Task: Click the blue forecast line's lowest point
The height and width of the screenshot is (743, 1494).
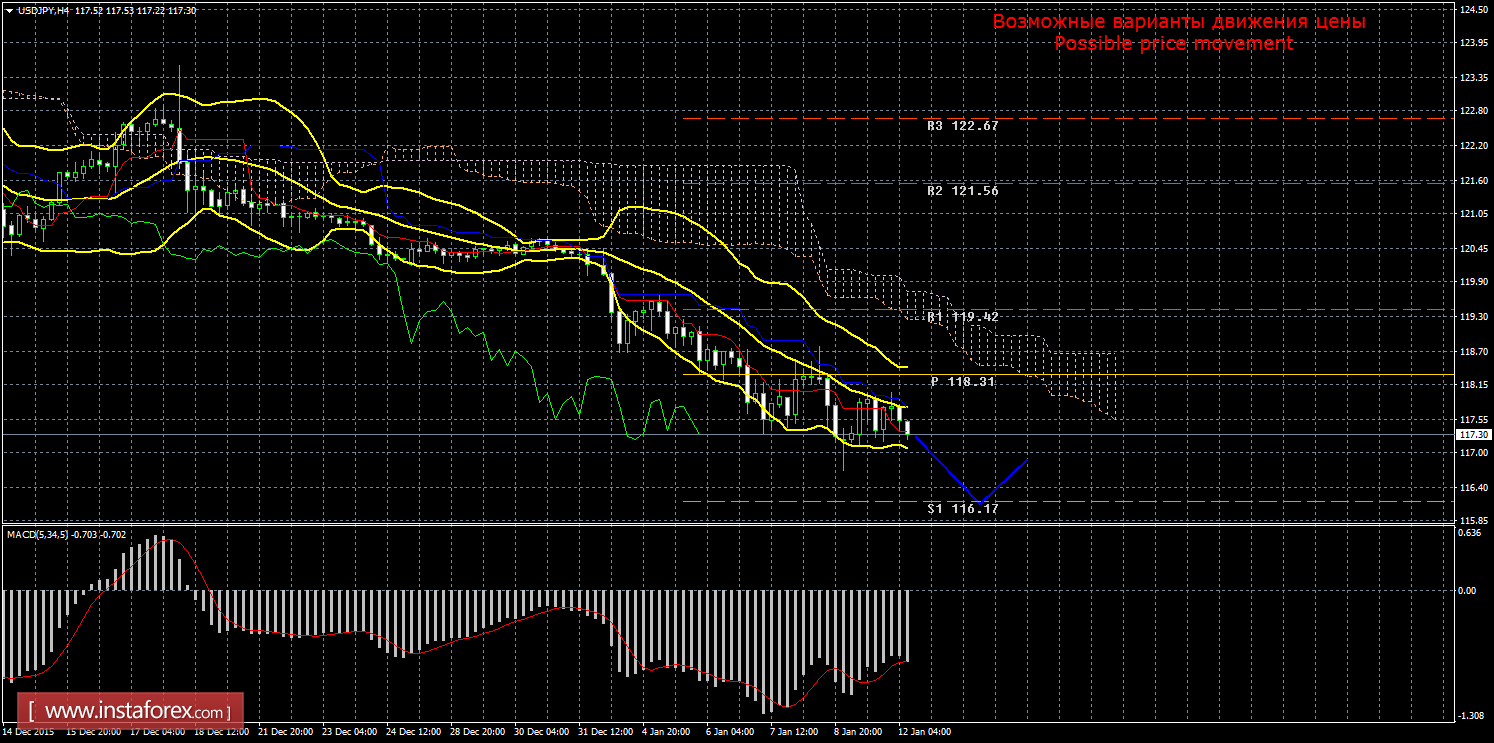Action: click(978, 502)
